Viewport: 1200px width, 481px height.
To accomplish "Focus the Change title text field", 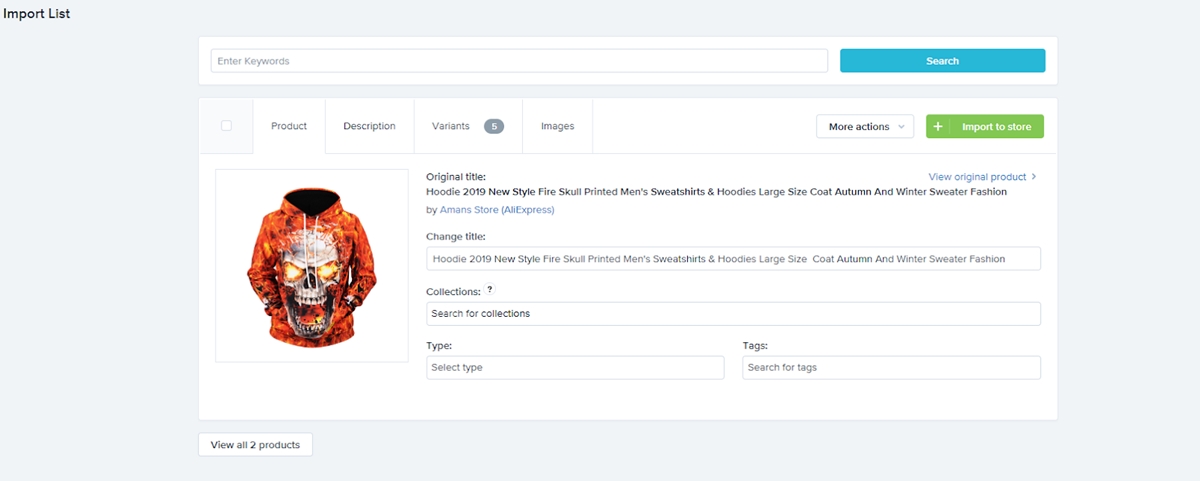I will pyautogui.click(x=732, y=259).
